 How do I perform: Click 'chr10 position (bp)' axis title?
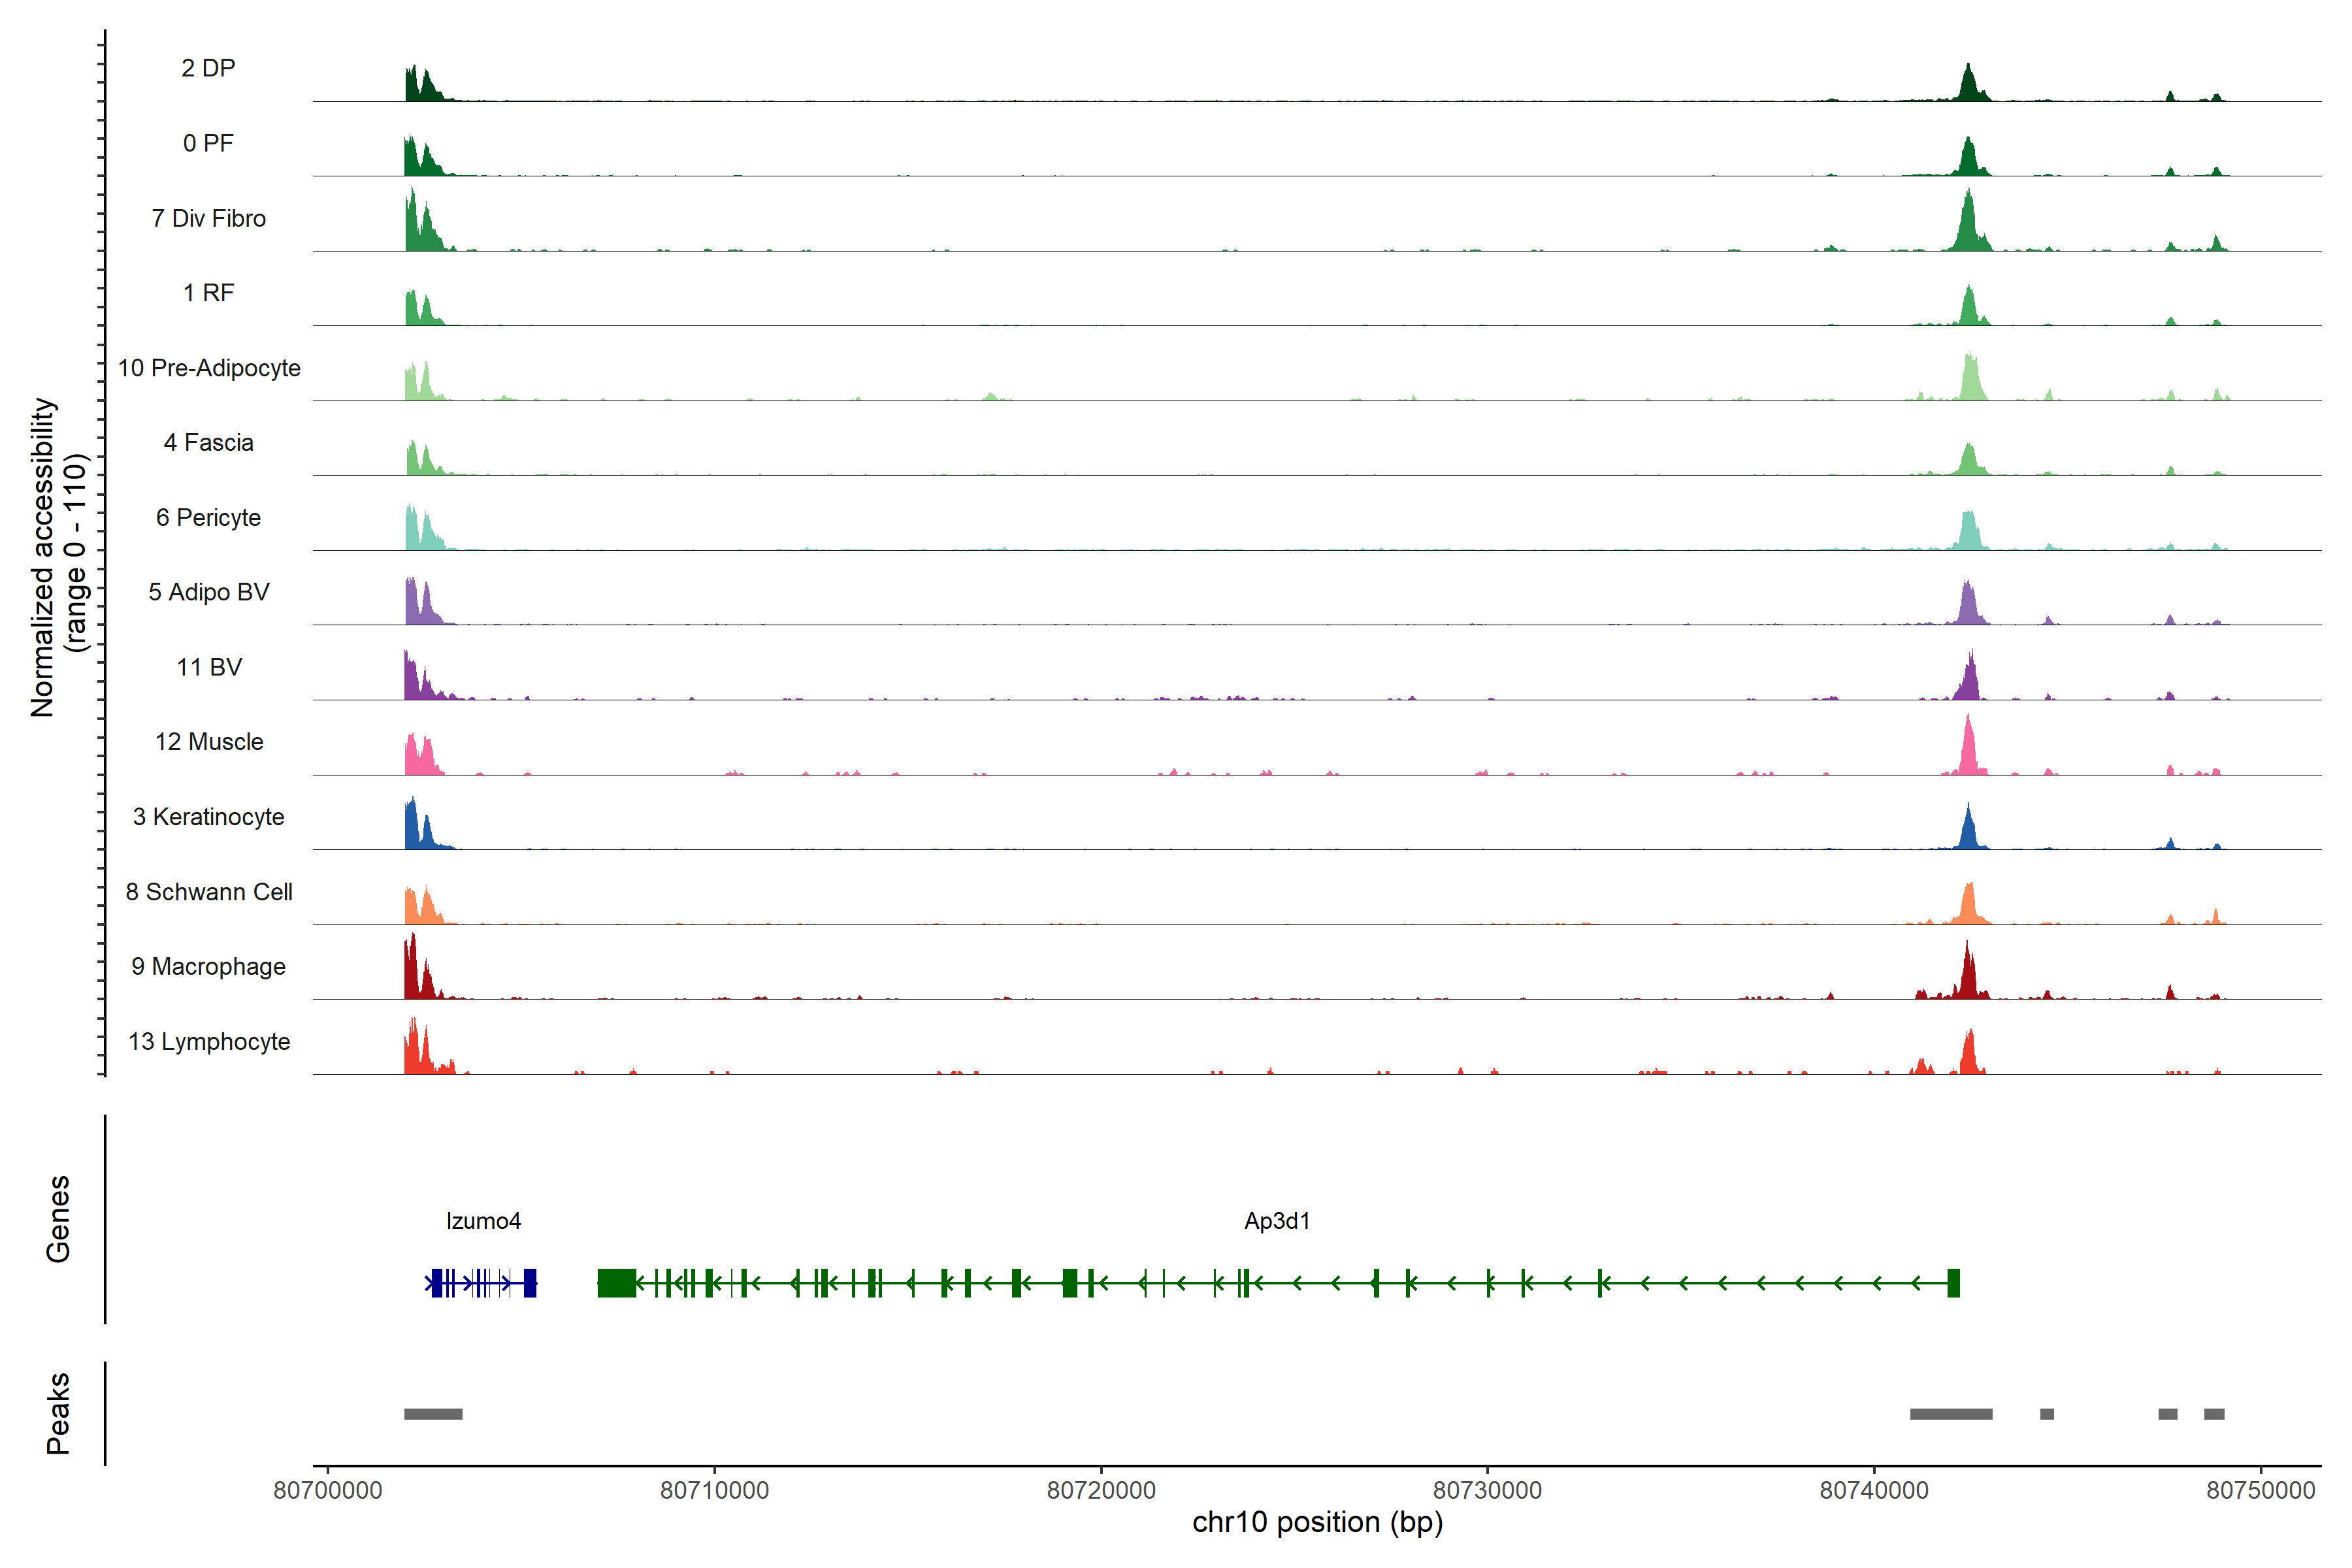[1317, 1522]
